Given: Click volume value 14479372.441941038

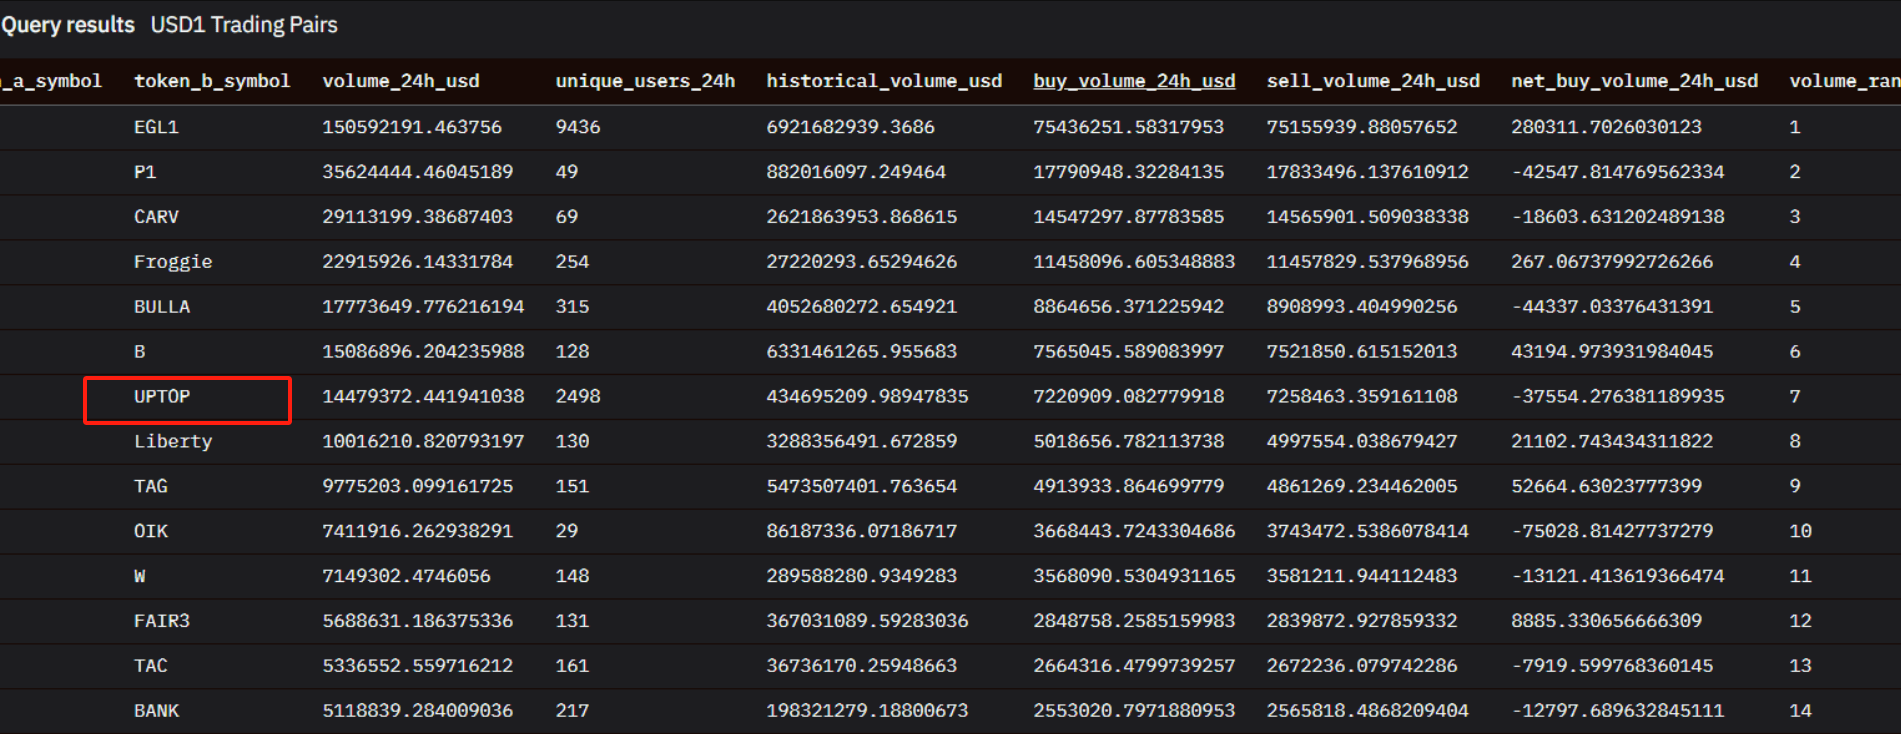Looking at the screenshot, I should click(423, 397).
